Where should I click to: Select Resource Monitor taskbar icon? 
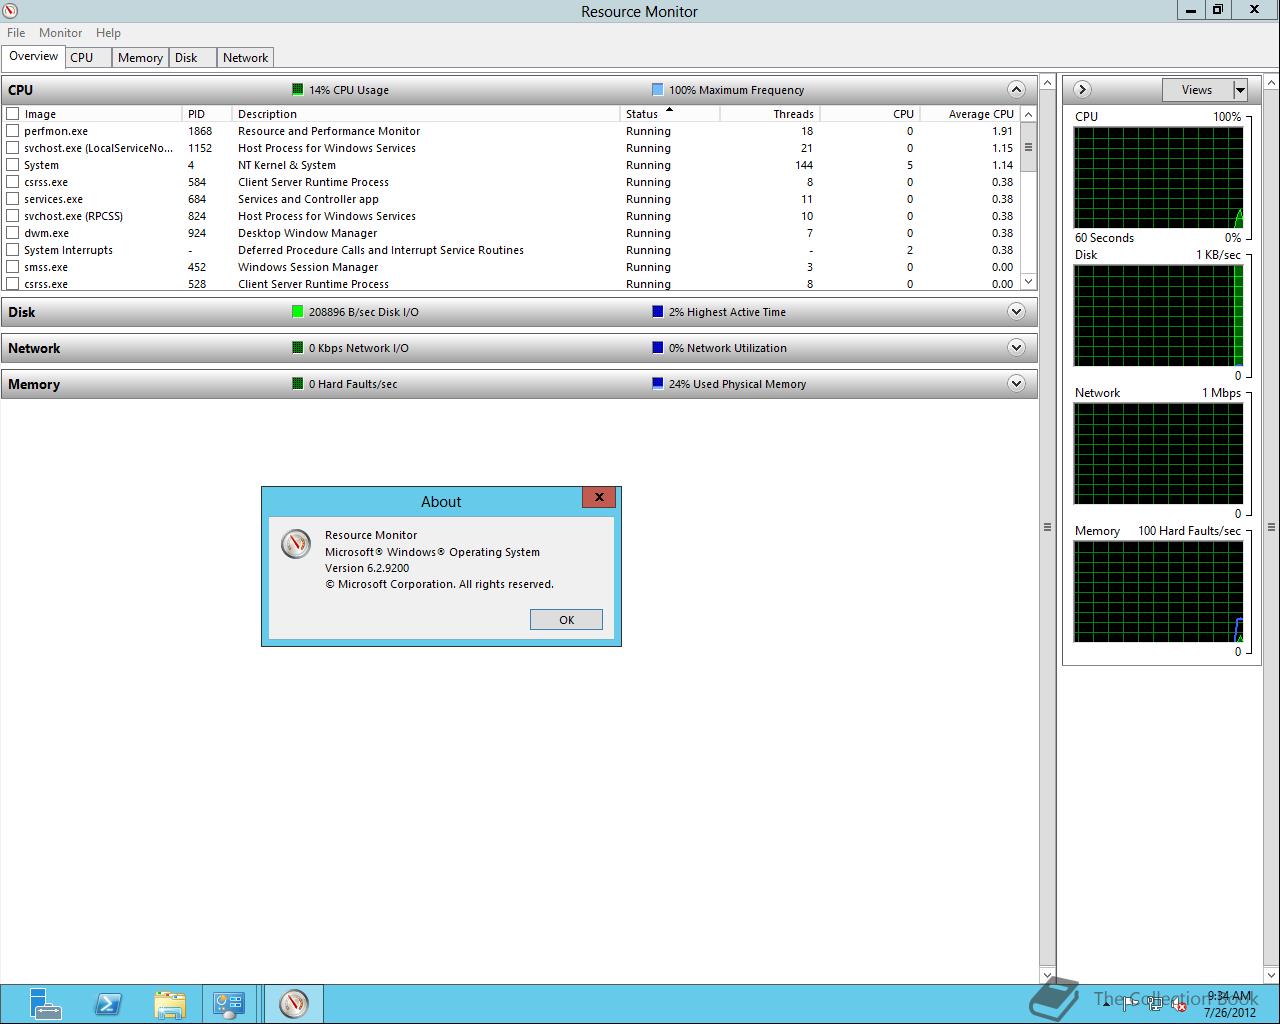coord(294,1003)
